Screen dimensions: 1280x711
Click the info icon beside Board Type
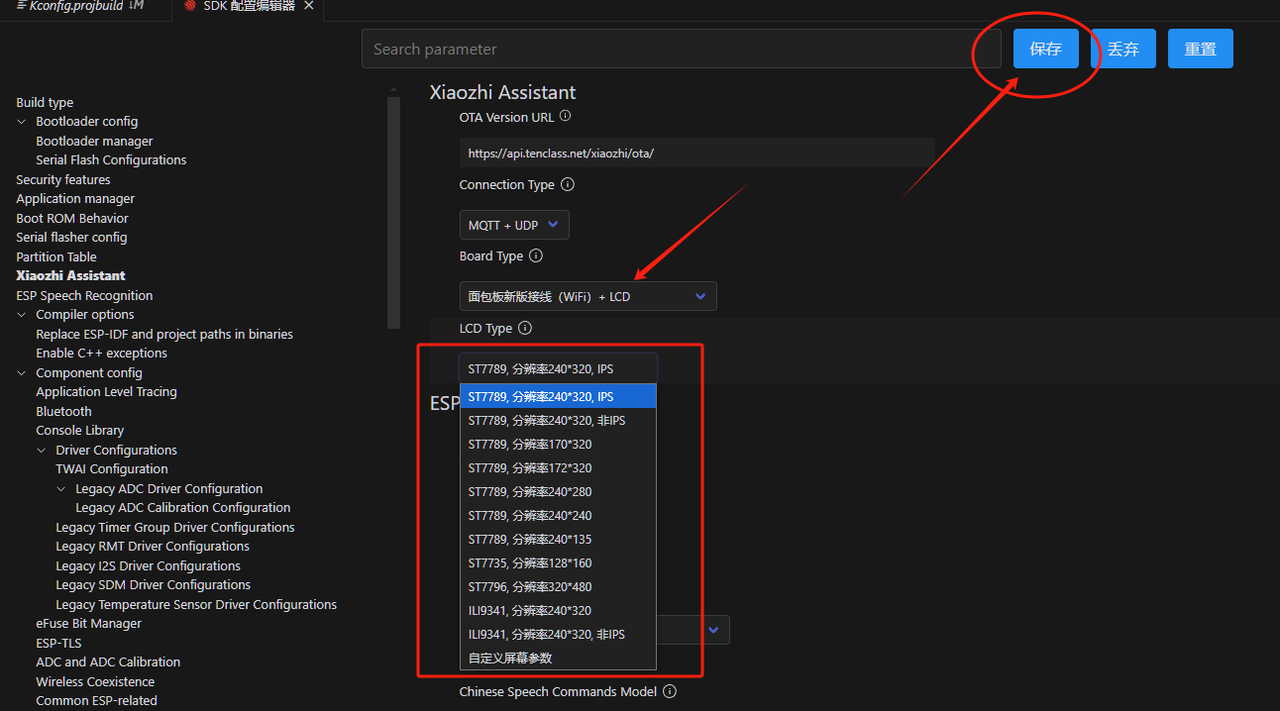click(x=536, y=256)
